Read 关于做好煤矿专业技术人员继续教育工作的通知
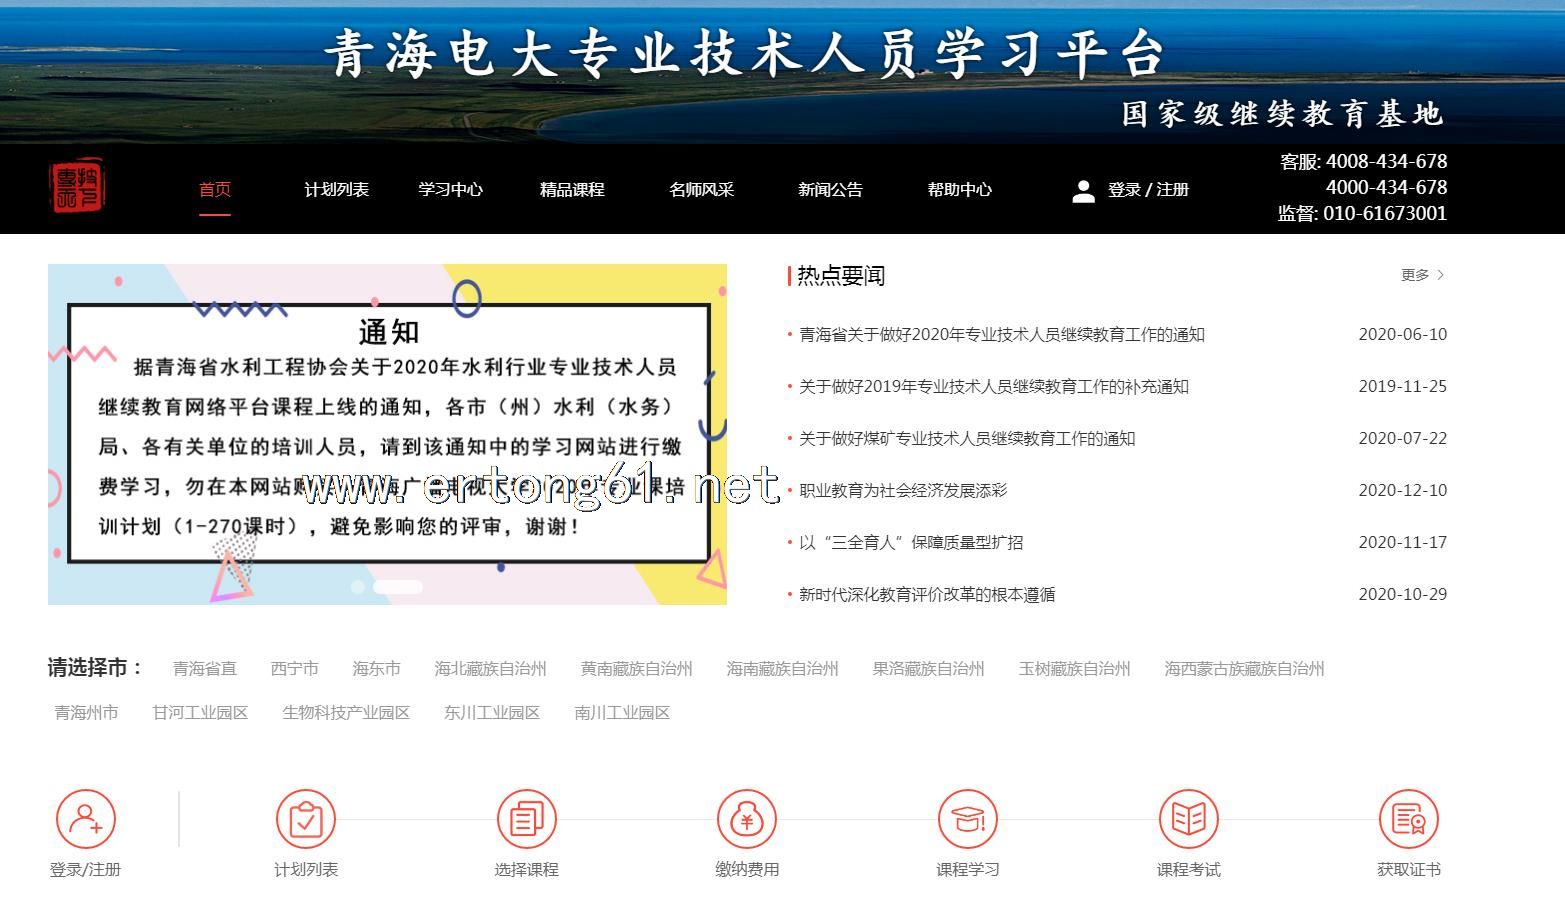This screenshot has width=1565, height=902. [966, 439]
